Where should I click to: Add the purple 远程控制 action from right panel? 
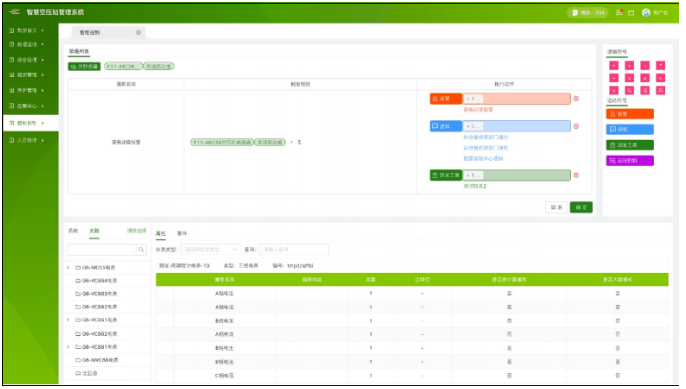tap(630, 161)
